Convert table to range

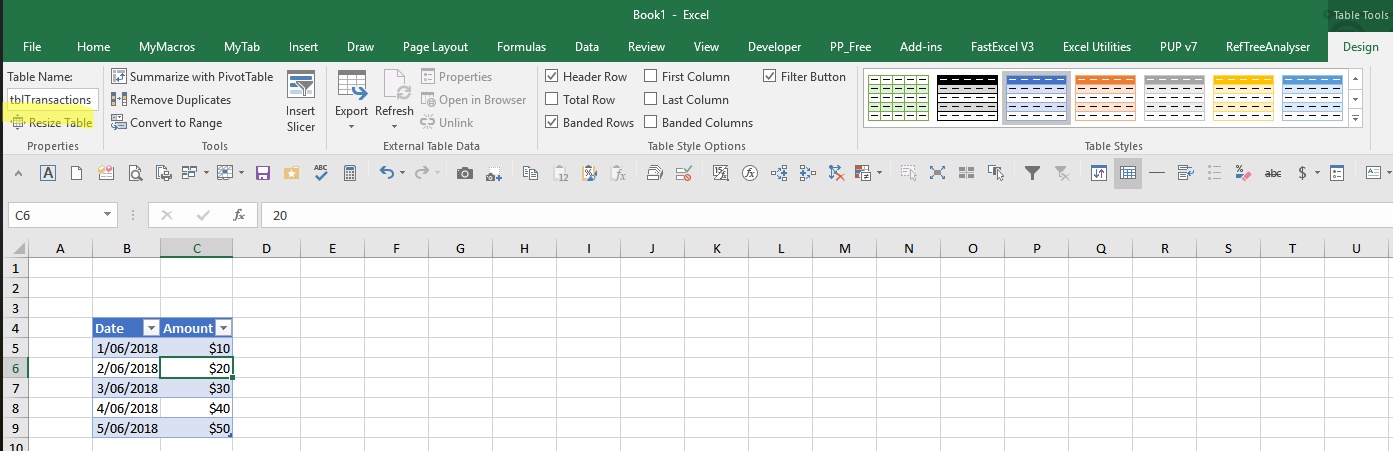(x=166, y=122)
